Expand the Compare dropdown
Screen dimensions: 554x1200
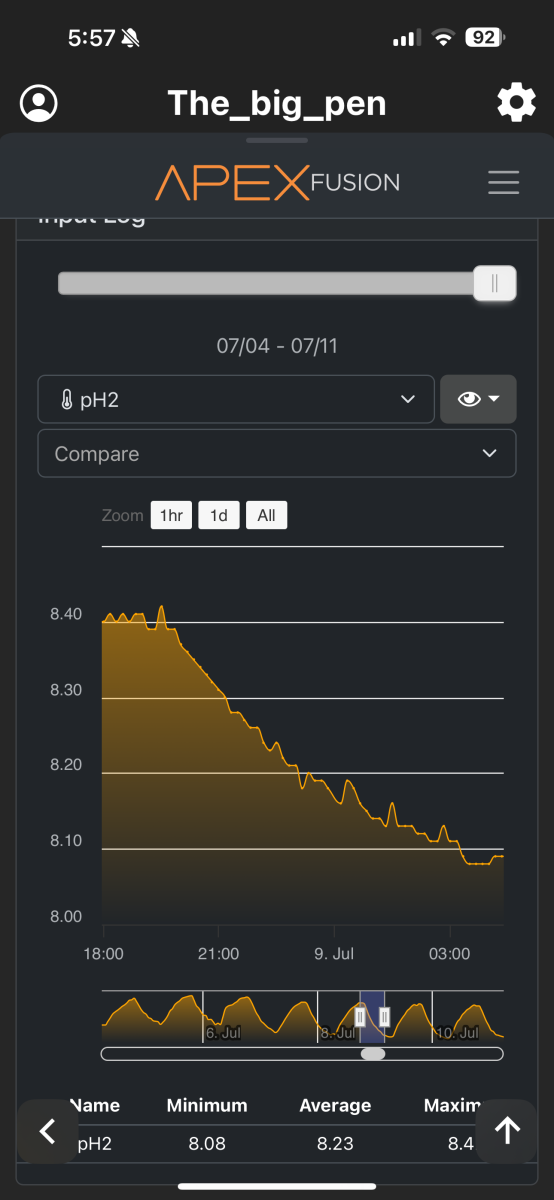(277, 453)
